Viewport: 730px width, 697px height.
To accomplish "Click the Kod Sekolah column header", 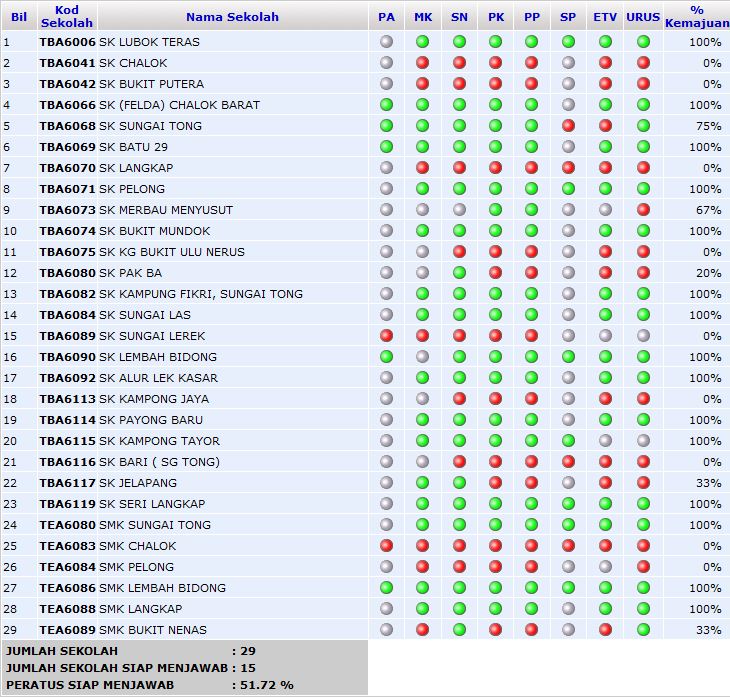I will tap(67, 17).
